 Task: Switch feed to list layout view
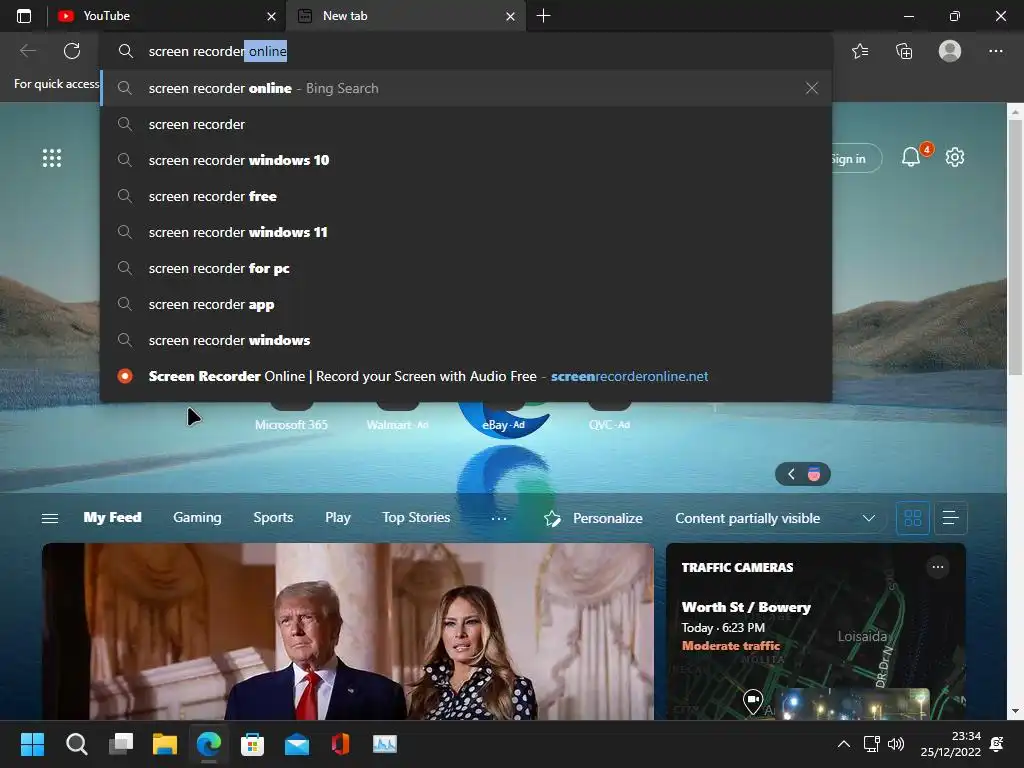(951, 519)
